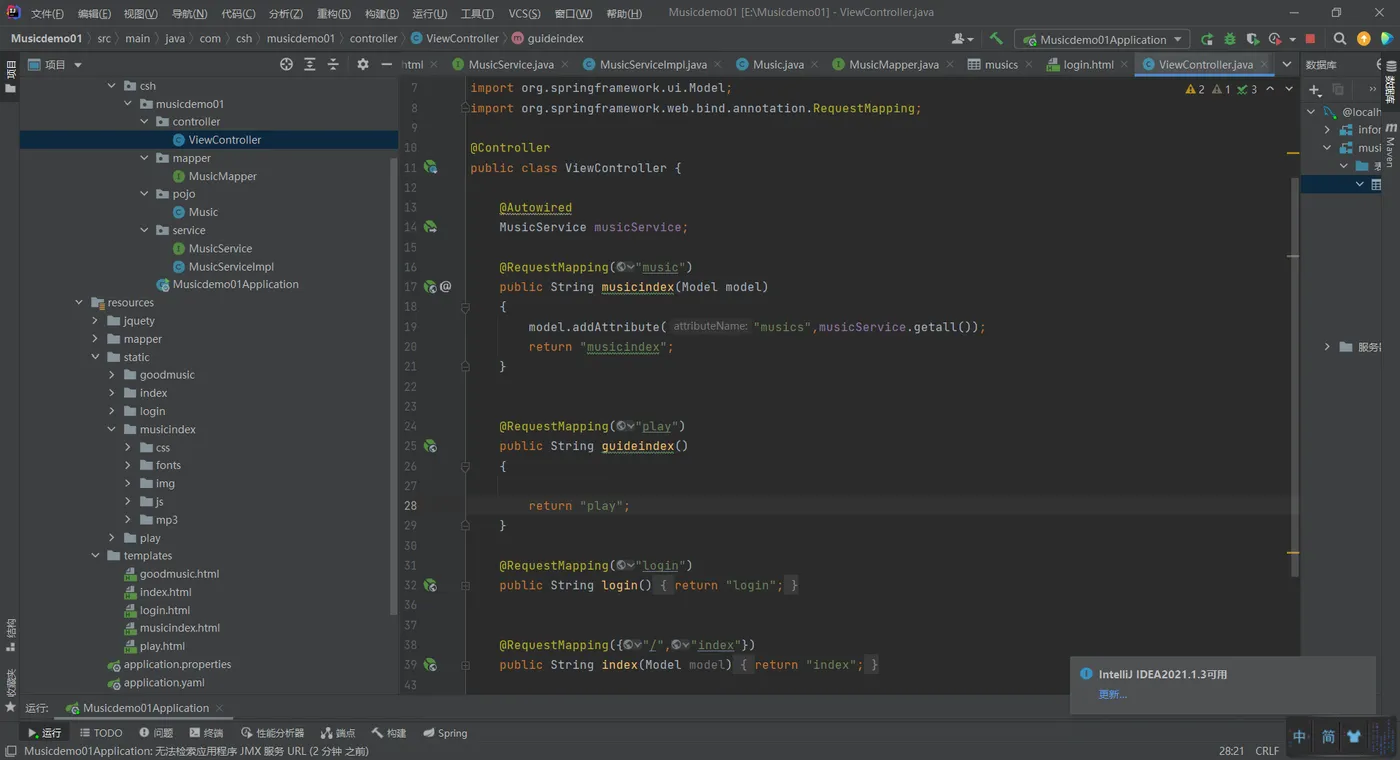Viewport: 1400px width, 760px height.
Task: Click the gutter icon beside index on line 39
Action: point(430,665)
